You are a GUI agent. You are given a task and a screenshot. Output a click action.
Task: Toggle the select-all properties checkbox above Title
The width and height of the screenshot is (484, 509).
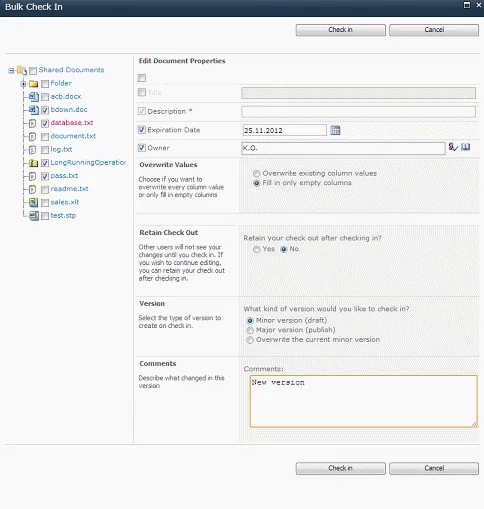pos(142,78)
